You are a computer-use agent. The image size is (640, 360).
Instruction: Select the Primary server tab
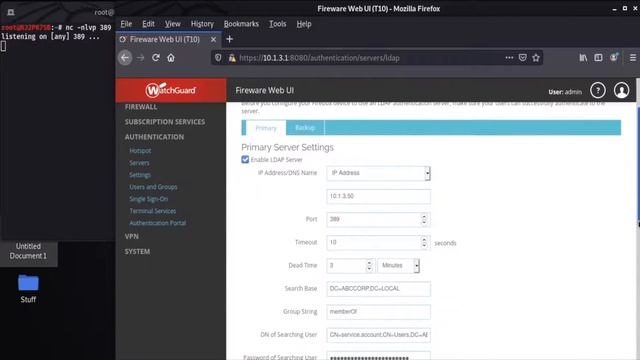point(266,128)
